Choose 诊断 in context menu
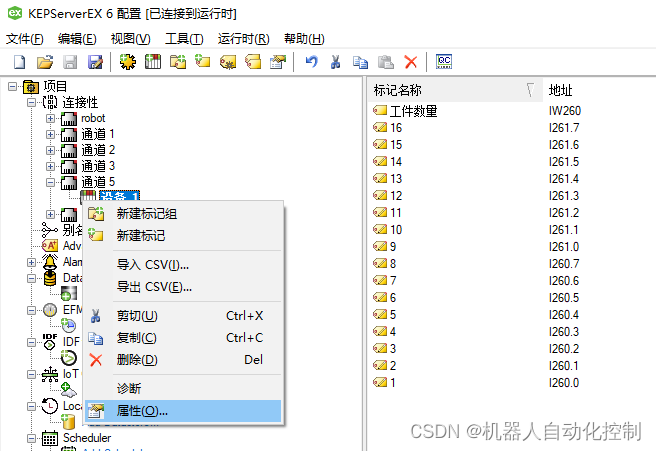 coord(183,389)
